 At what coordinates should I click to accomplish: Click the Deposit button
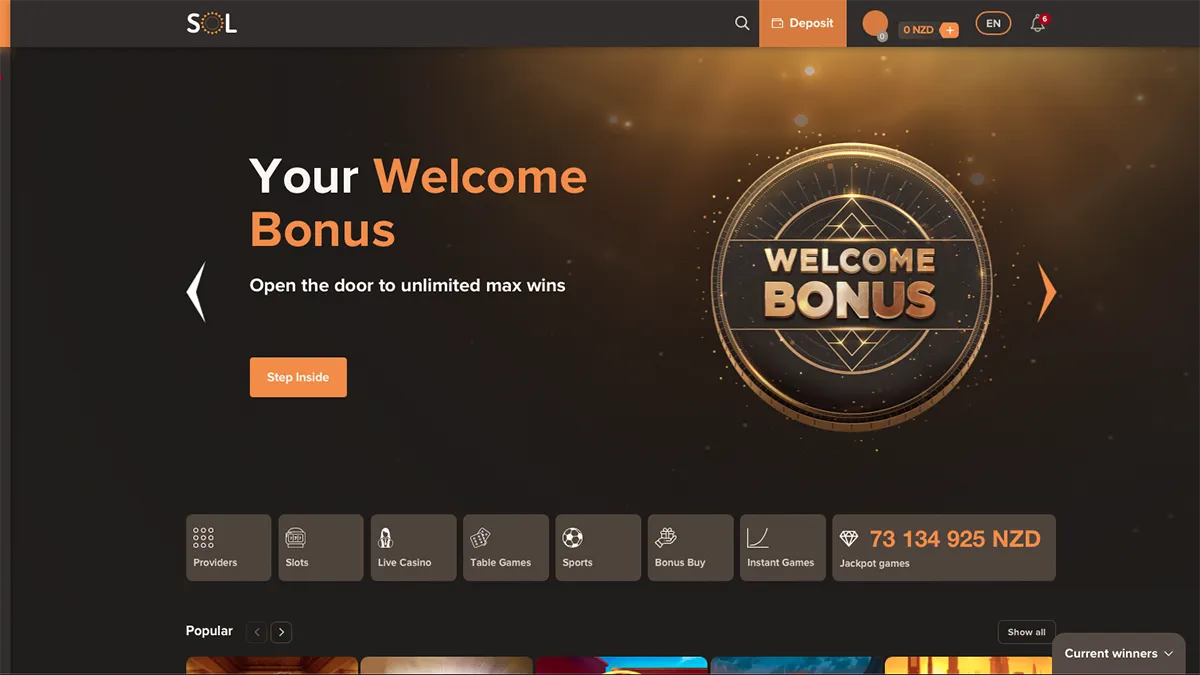click(x=803, y=23)
